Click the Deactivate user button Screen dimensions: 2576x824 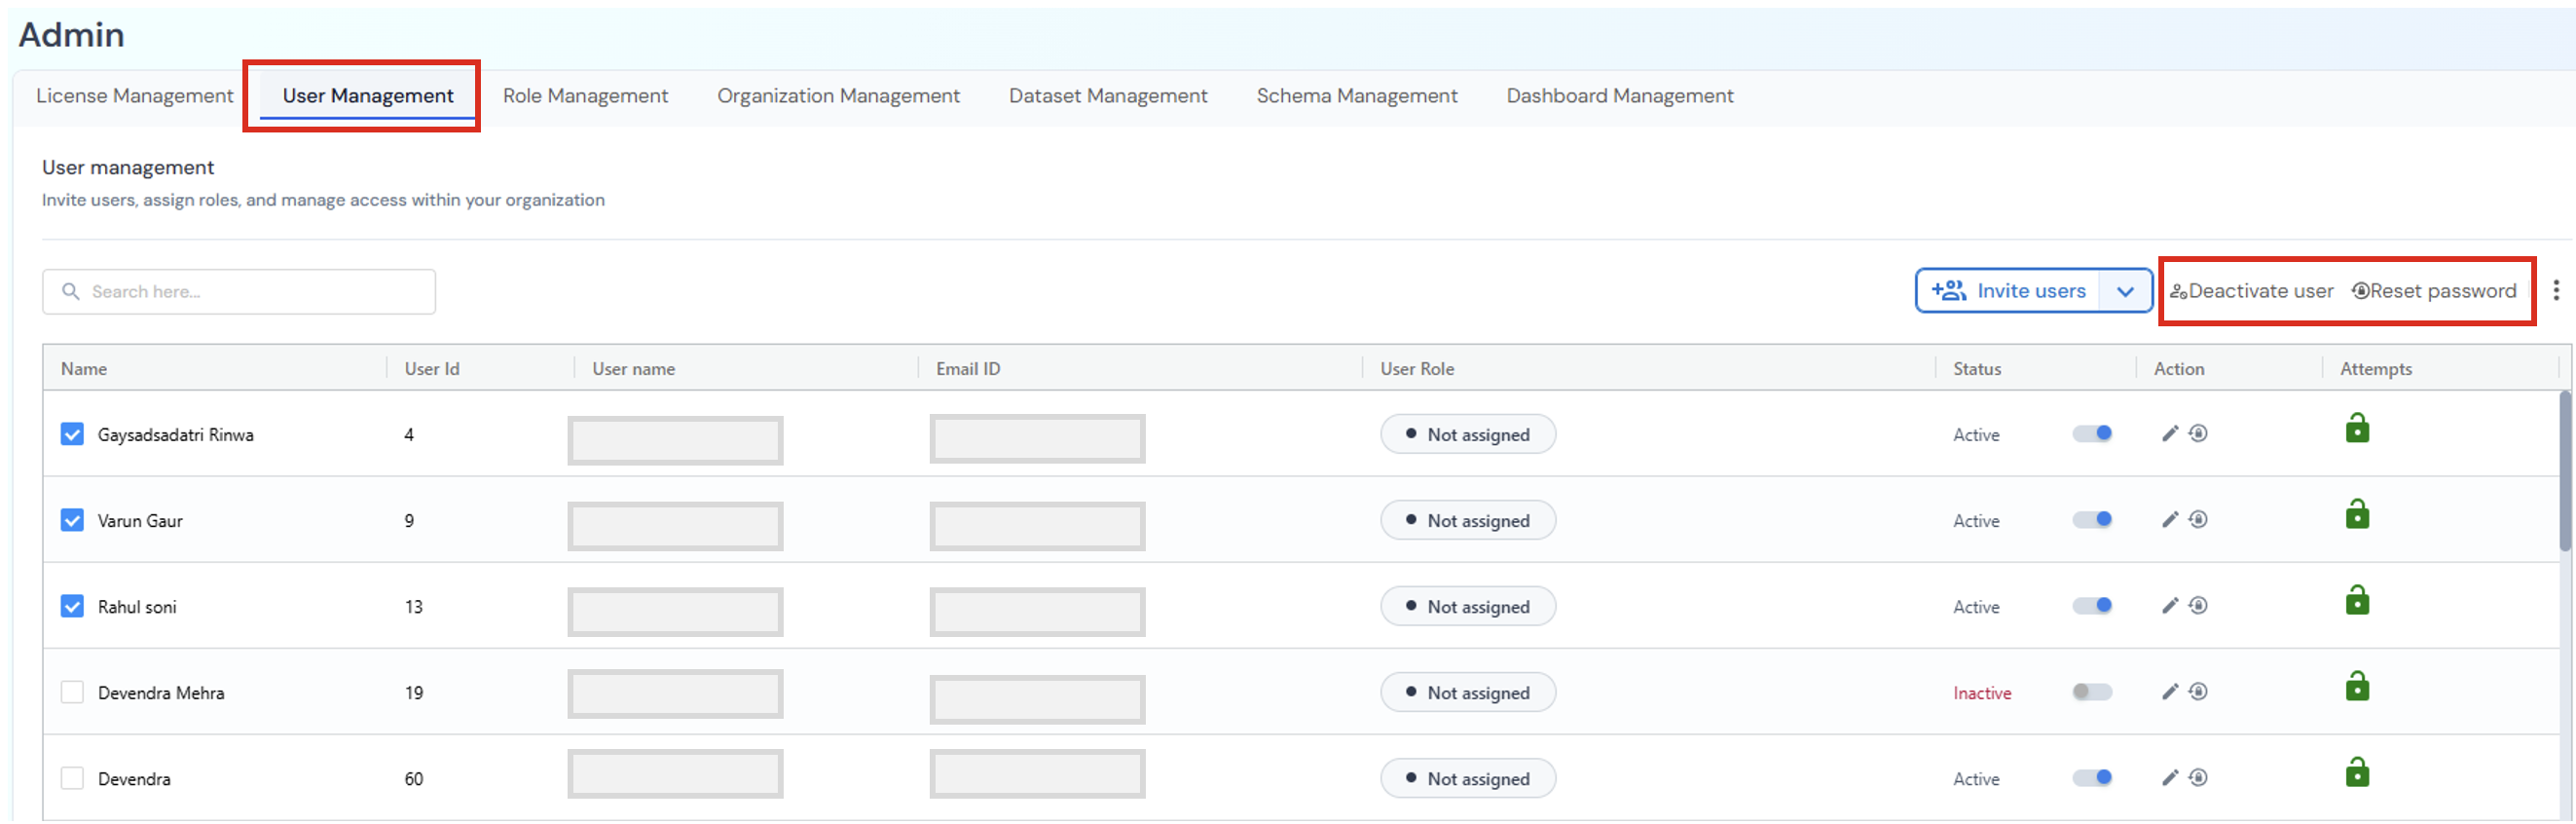click(2251, 291)
